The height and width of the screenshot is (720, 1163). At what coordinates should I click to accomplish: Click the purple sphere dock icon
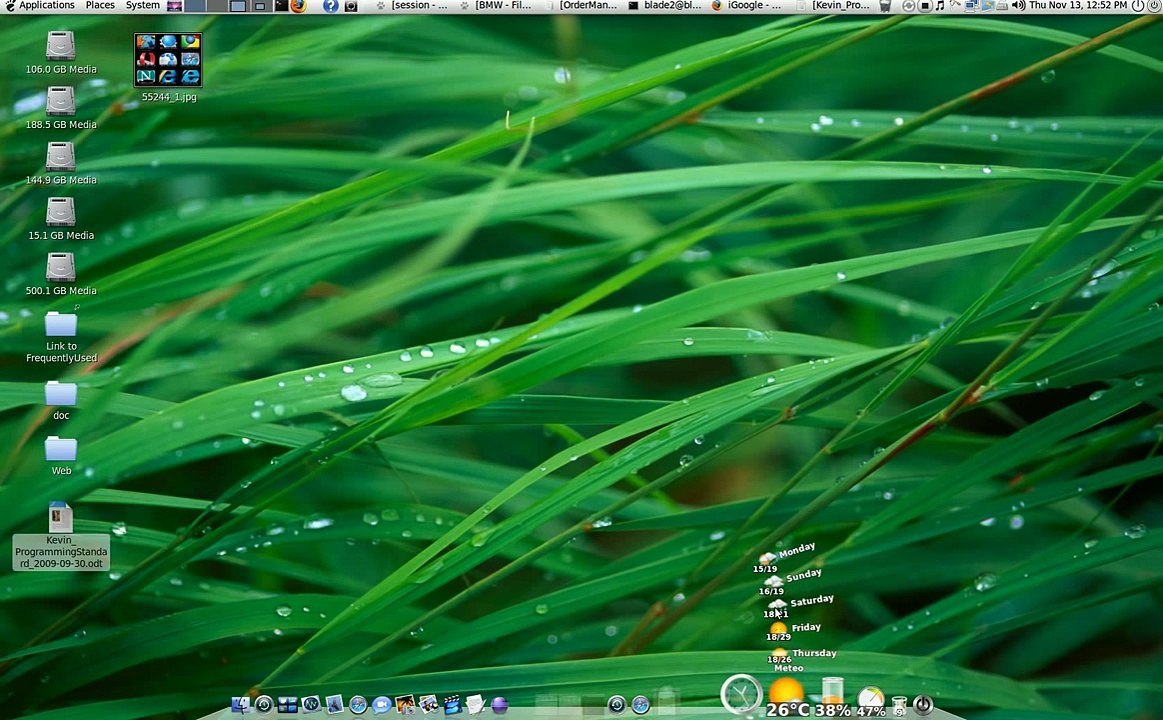(x=500, y=705)
